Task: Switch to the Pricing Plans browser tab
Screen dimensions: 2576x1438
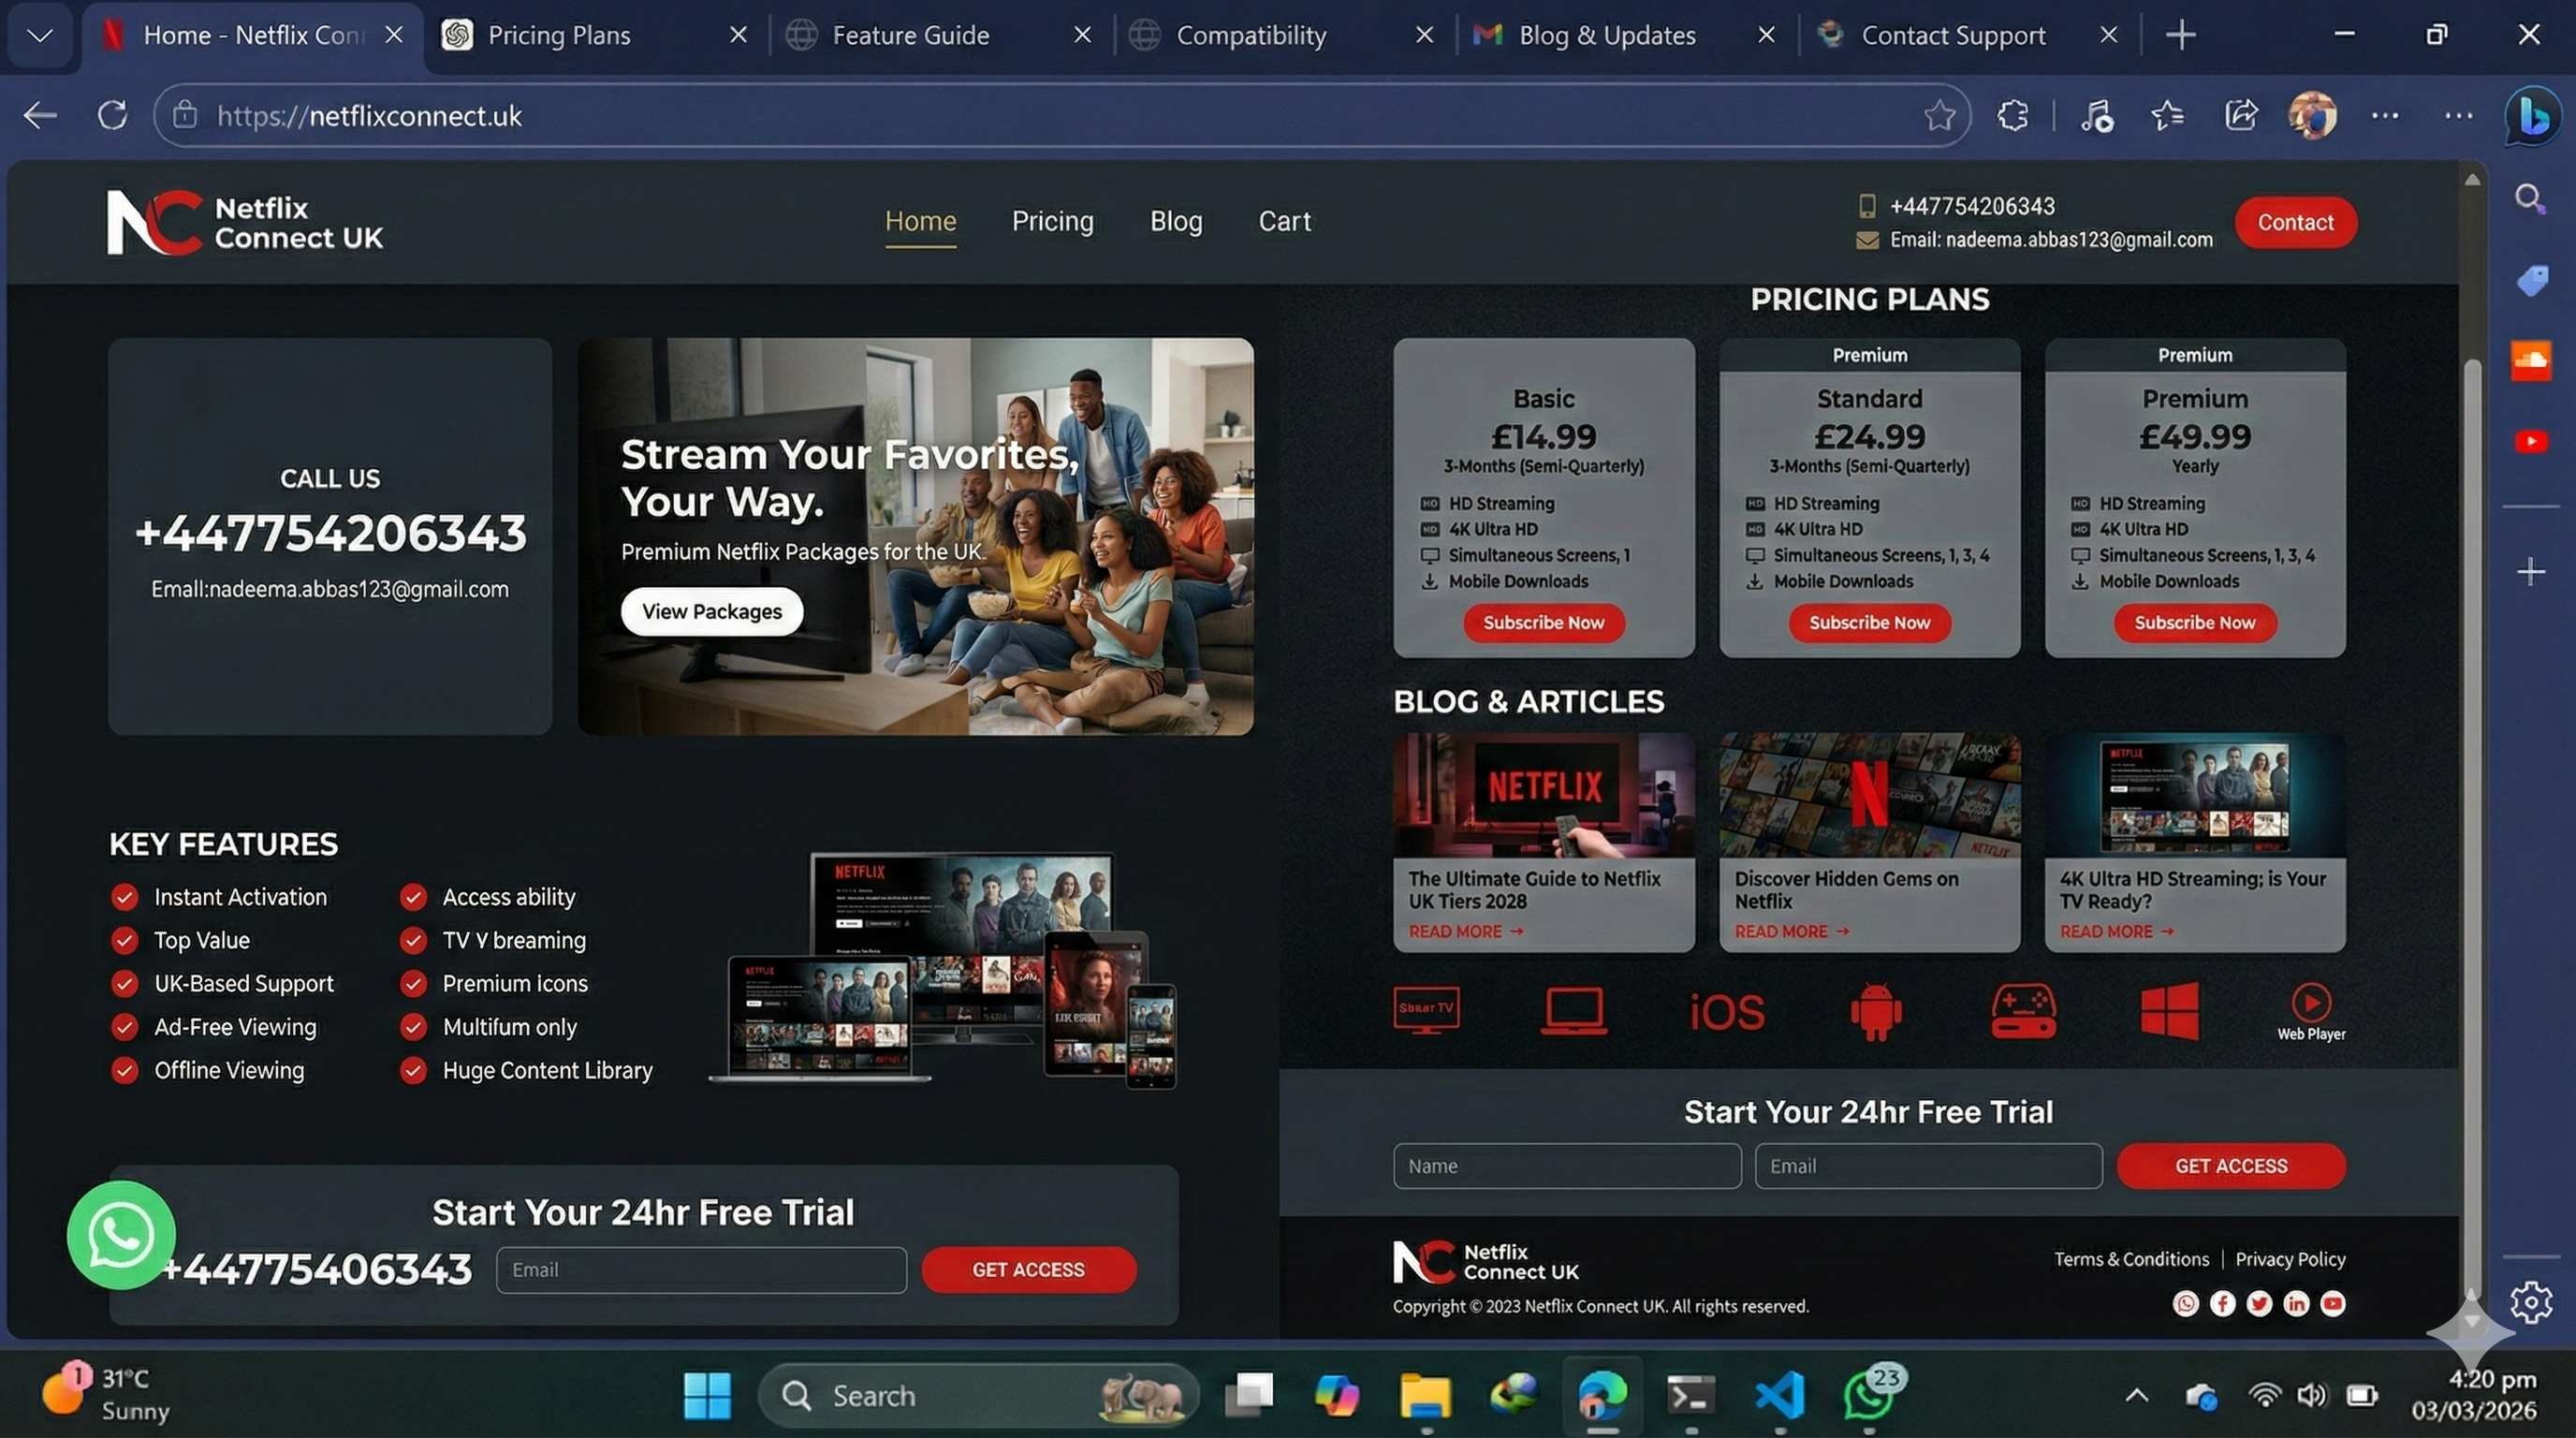Action: pos(560,35)
